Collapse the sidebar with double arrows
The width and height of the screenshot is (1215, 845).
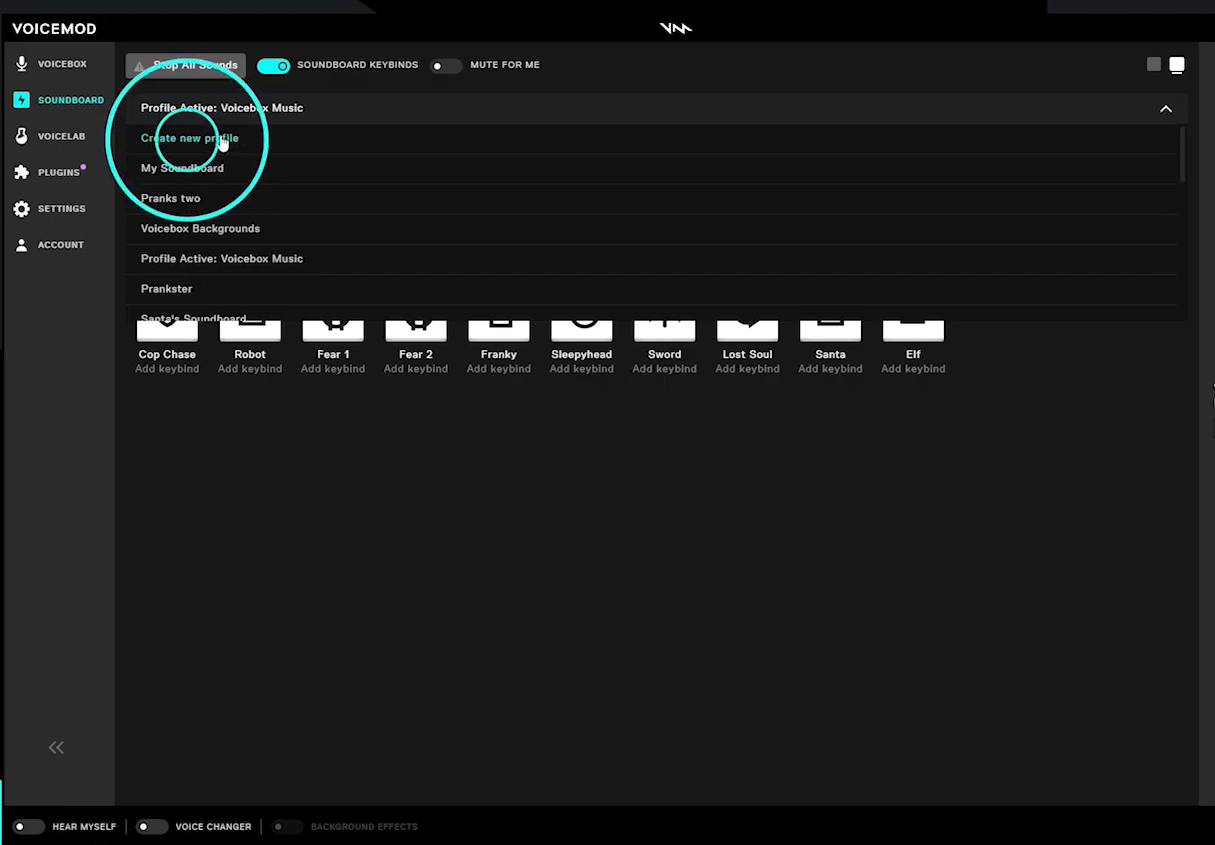pyautogui.click(x=56, y=748)
